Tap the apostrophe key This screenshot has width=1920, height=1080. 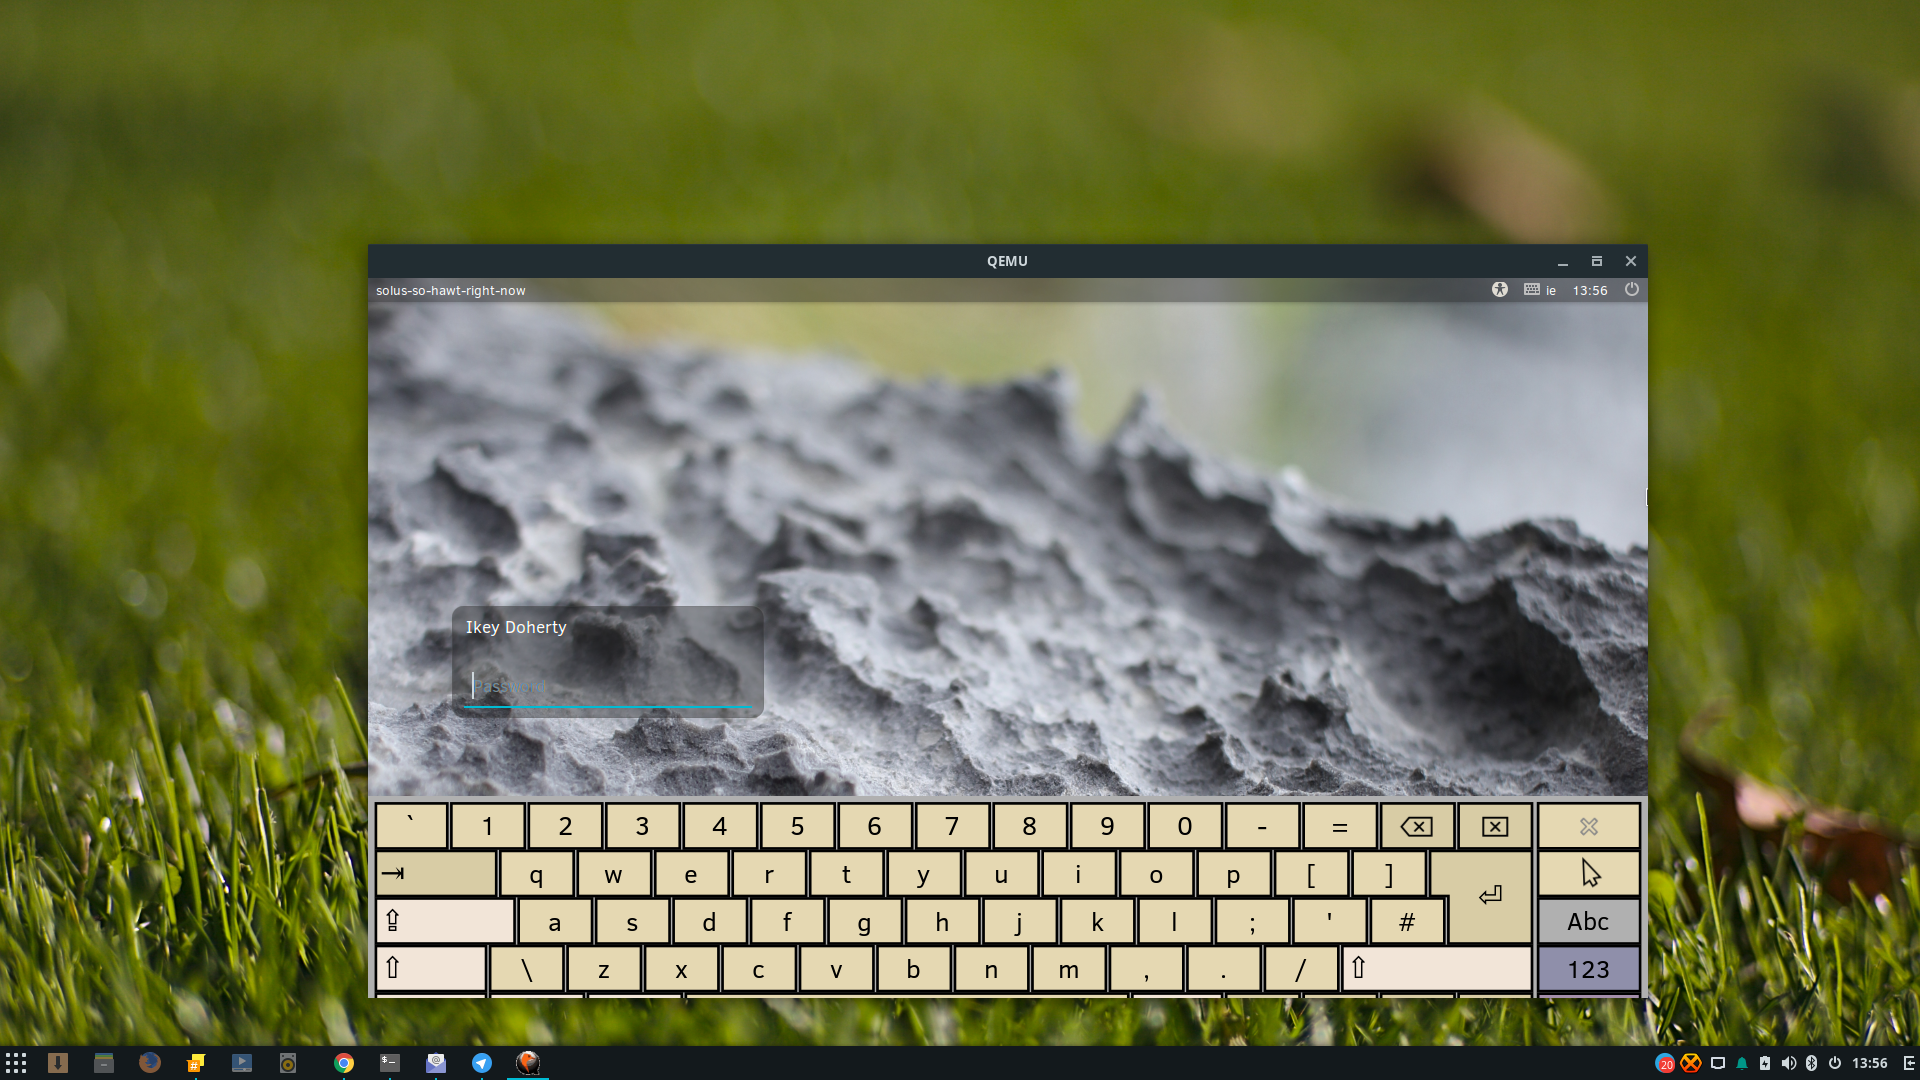[x=1330, y=921]
